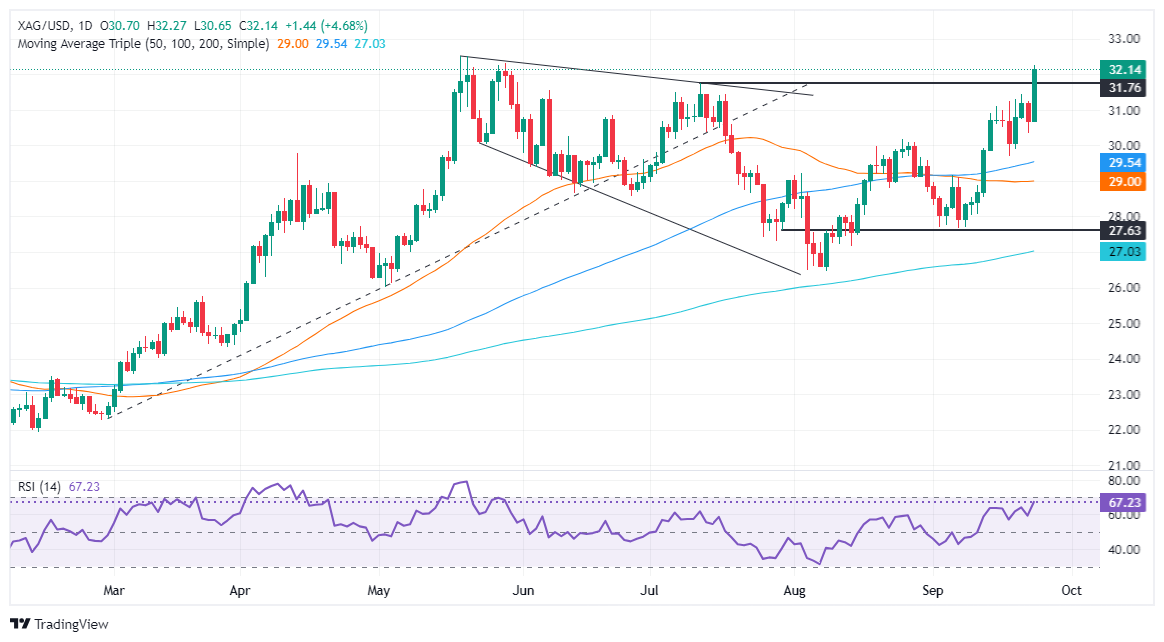Screen dimensions: 1164x642
Task: Select the orange 29.00 moving average tag
Action: tap(1124, 182)
